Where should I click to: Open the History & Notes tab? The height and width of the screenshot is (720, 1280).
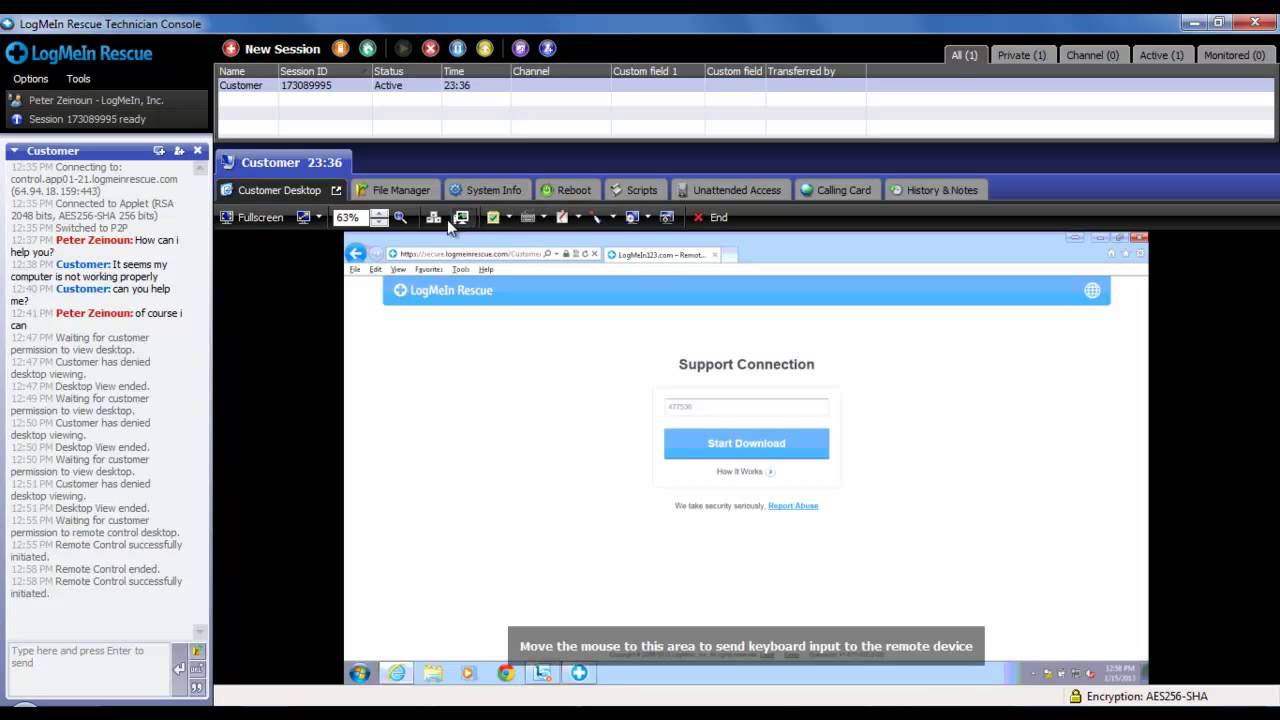pyautogui.click(x=934, y=190)
